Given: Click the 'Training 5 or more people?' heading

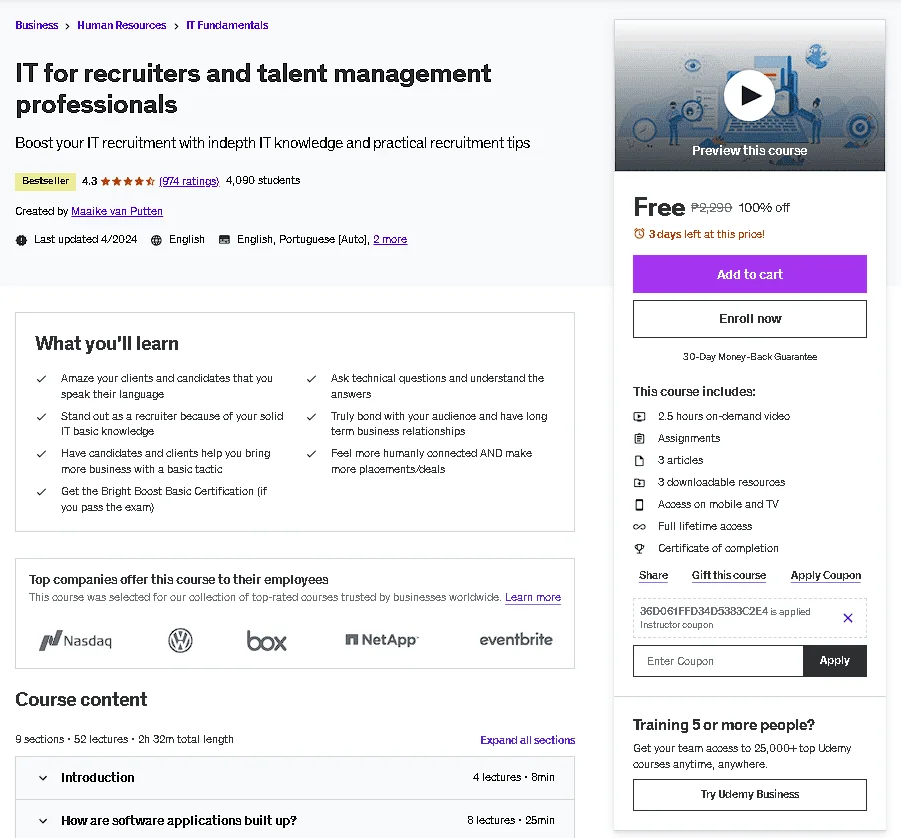Looking at the screenshot, I should 723,725.
